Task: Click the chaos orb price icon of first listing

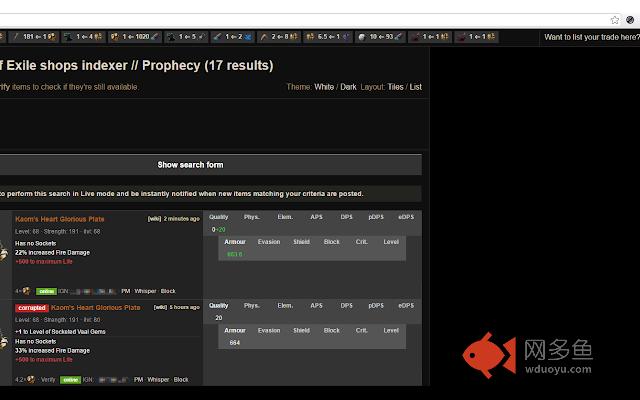Action: coord(27,291)
